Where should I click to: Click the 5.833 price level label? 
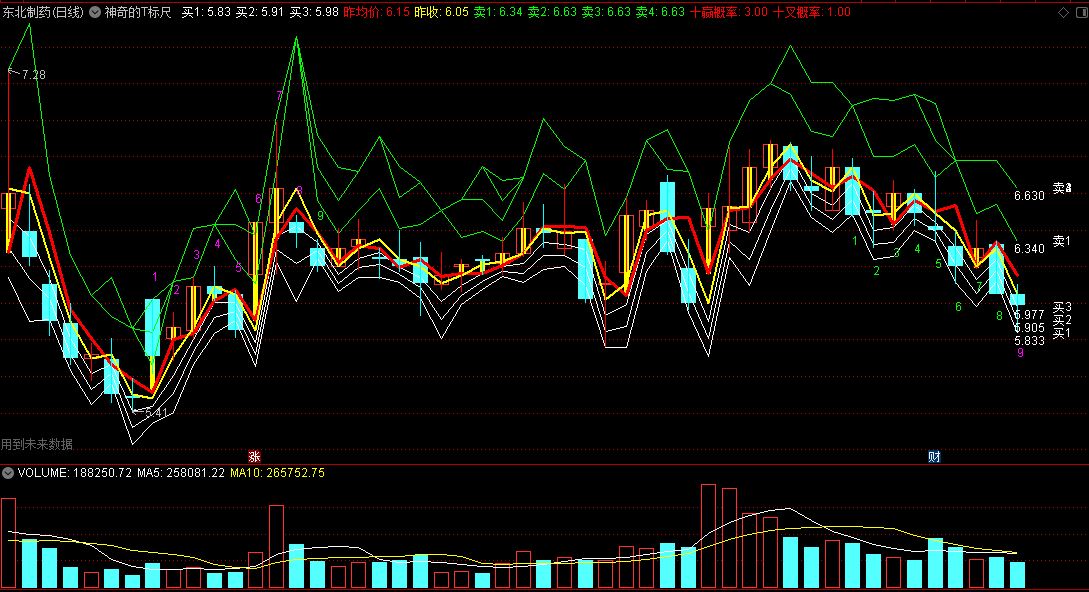click(x=1029, y=341)
